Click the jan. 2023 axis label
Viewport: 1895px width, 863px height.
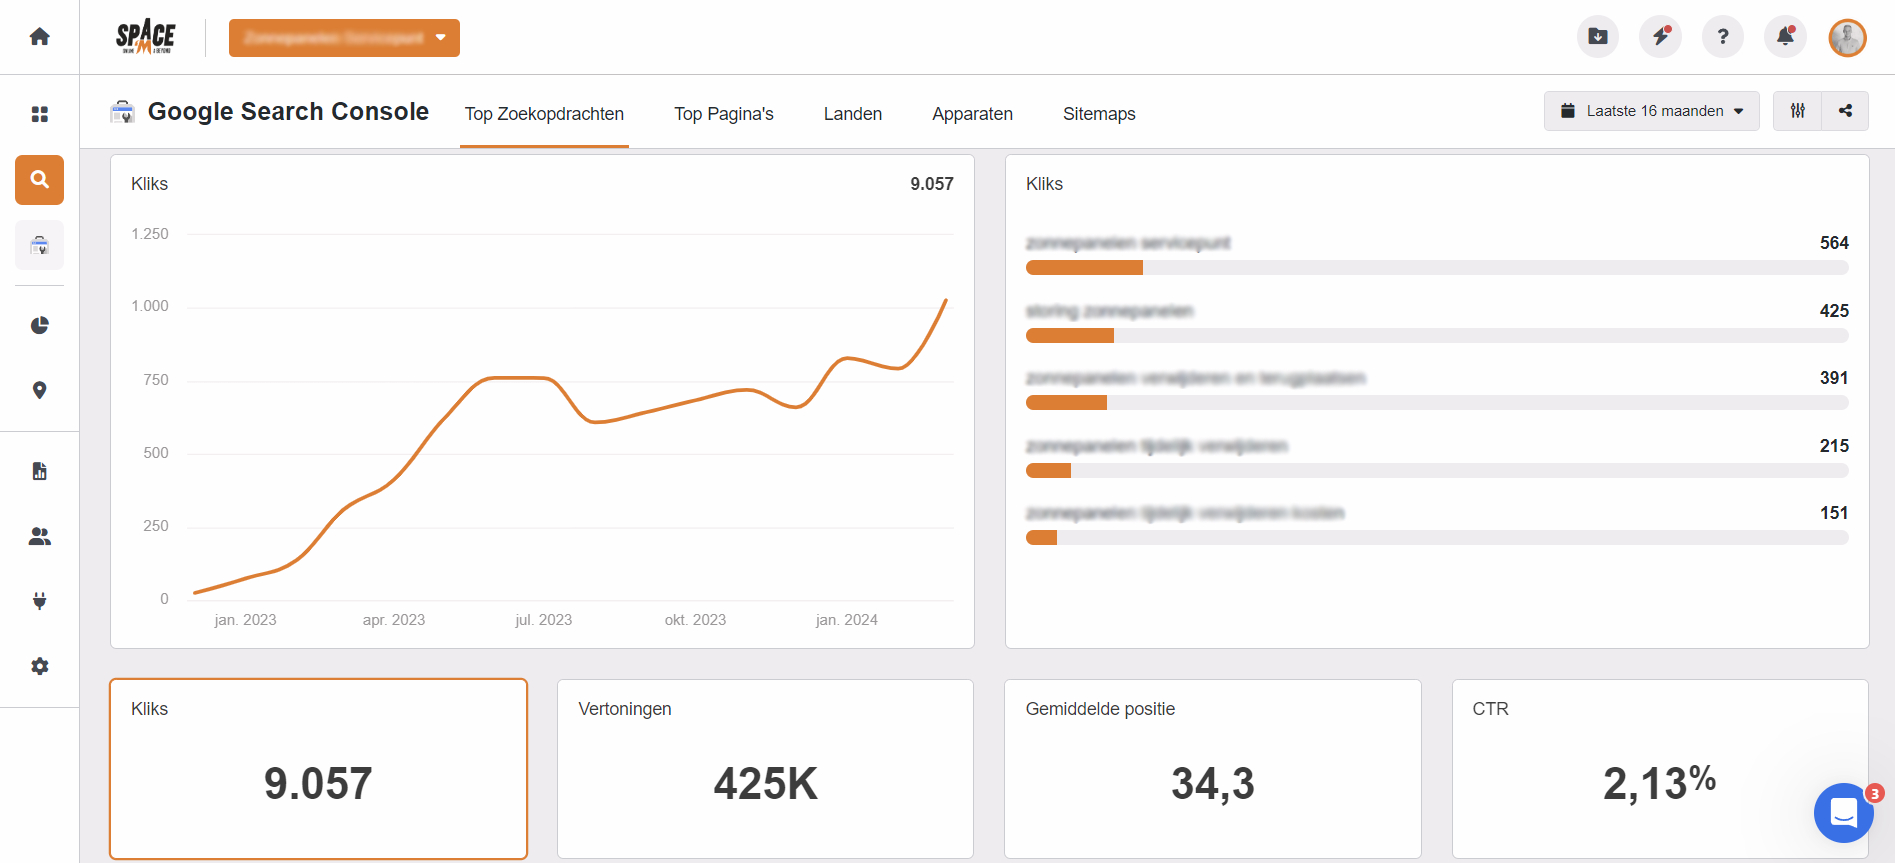pyautogui.click(x=245, y=620)
